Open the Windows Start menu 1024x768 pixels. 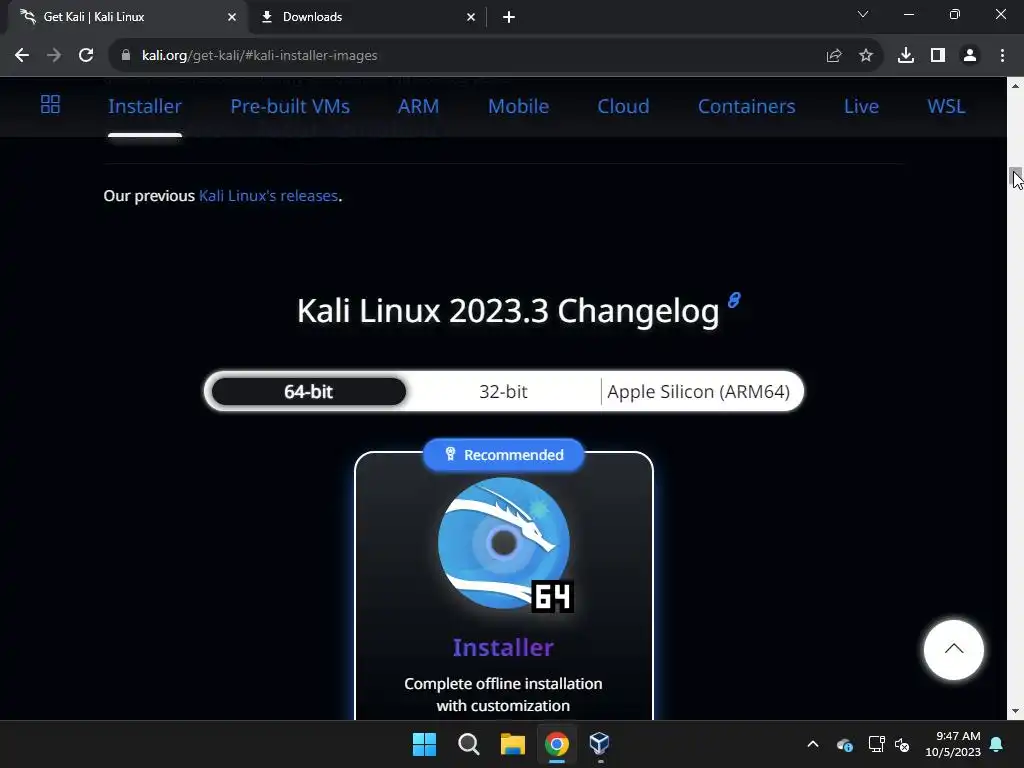[424, 744]
